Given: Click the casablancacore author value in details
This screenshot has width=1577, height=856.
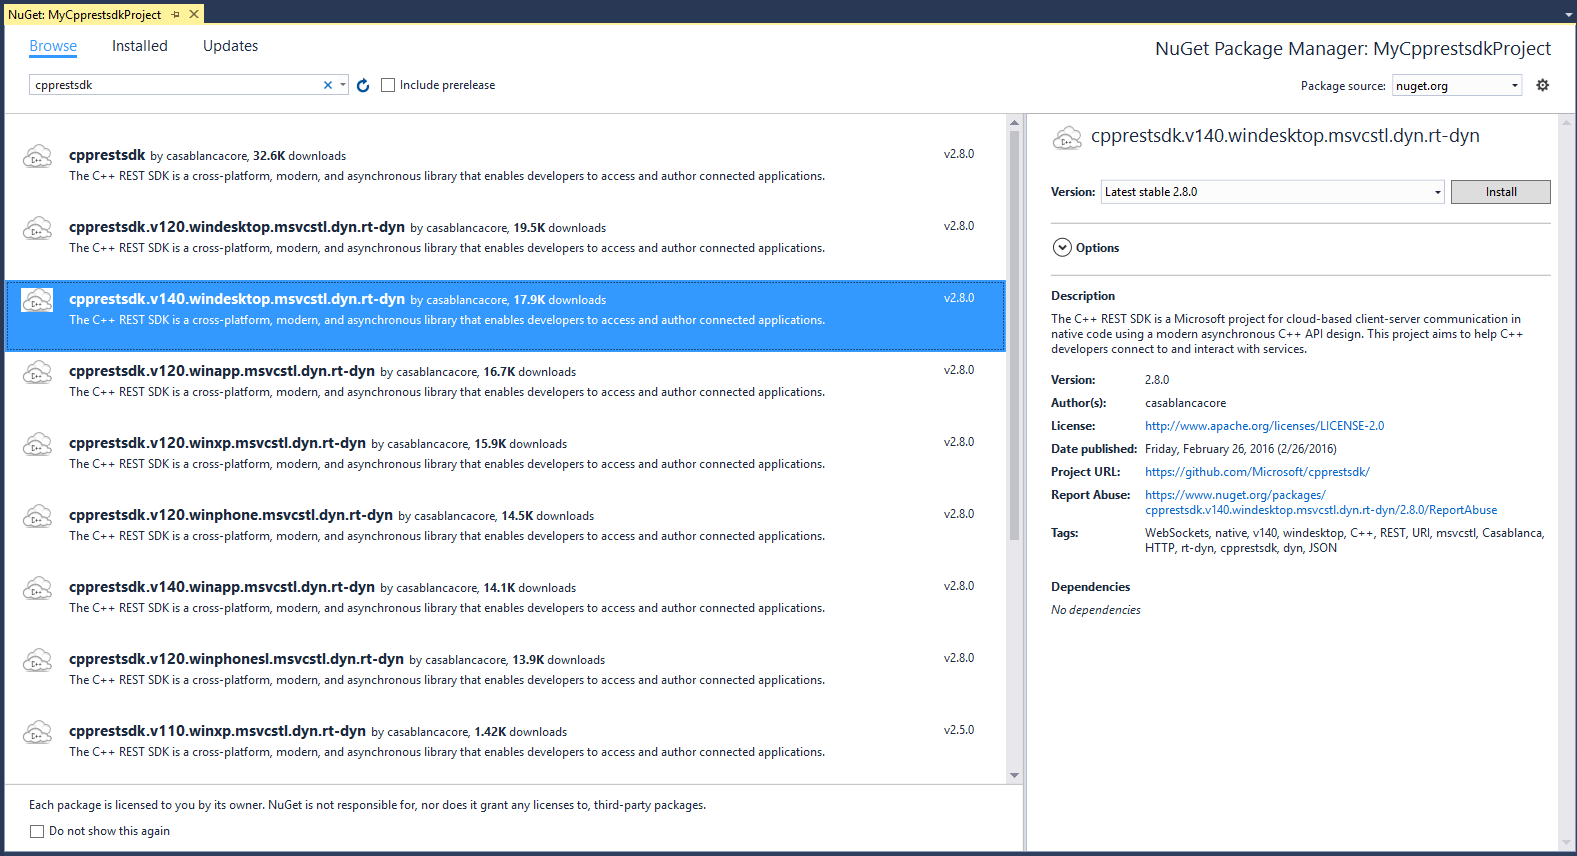Looking at the screenshot, I should click(x=1185, y=403).
